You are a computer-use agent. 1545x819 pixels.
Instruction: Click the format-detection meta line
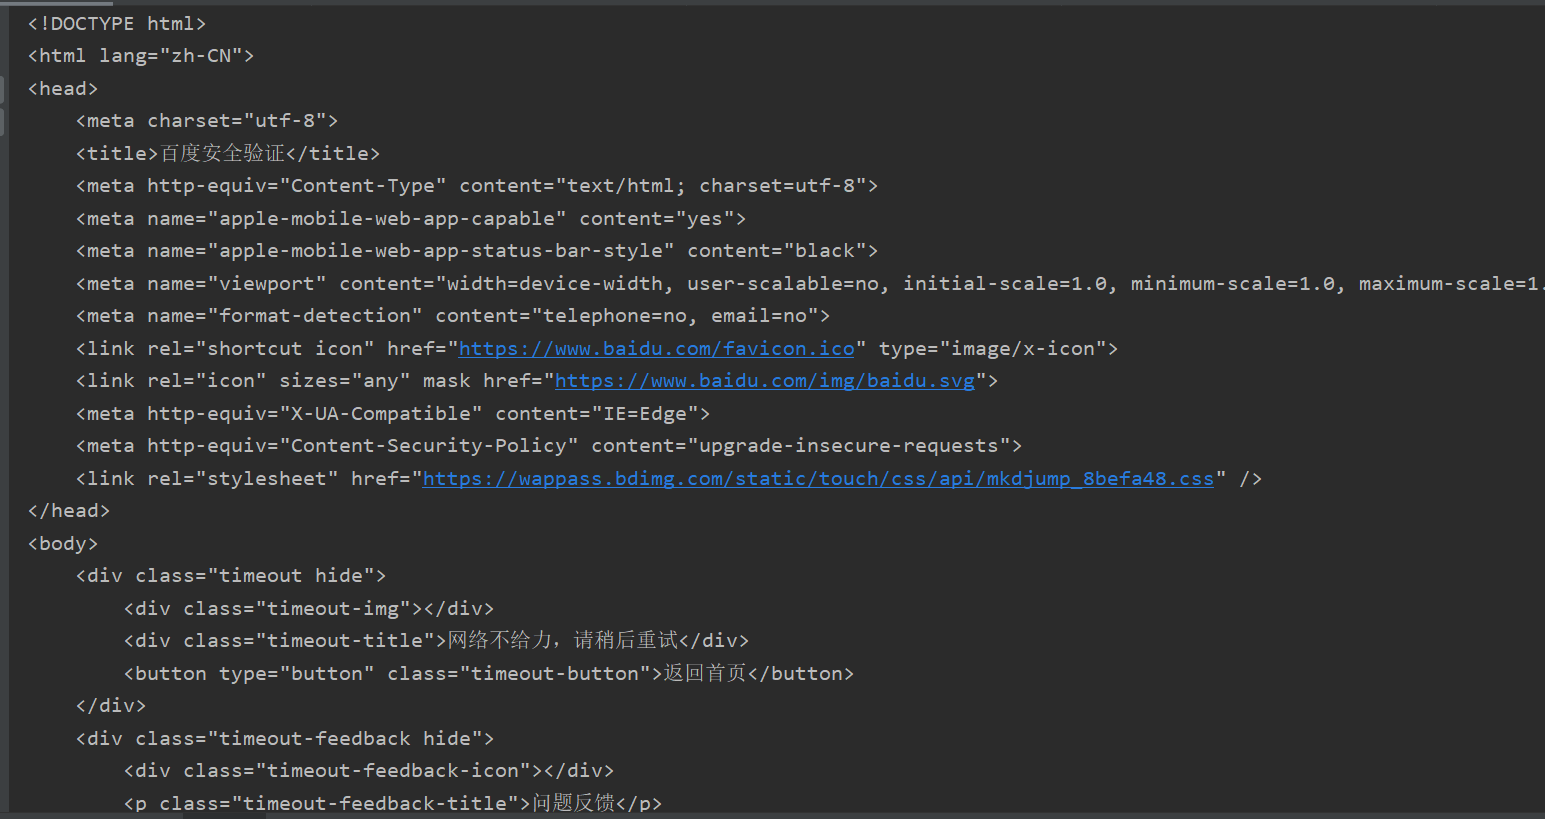click(453, 316)
